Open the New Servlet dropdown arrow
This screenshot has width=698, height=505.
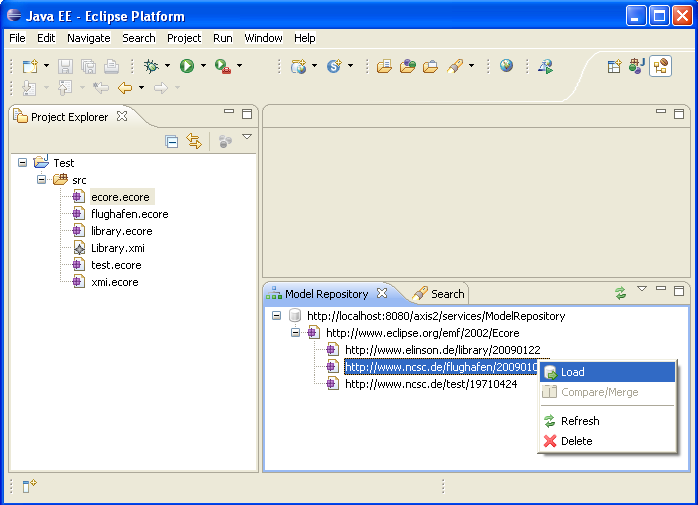[x=350, y=66]
